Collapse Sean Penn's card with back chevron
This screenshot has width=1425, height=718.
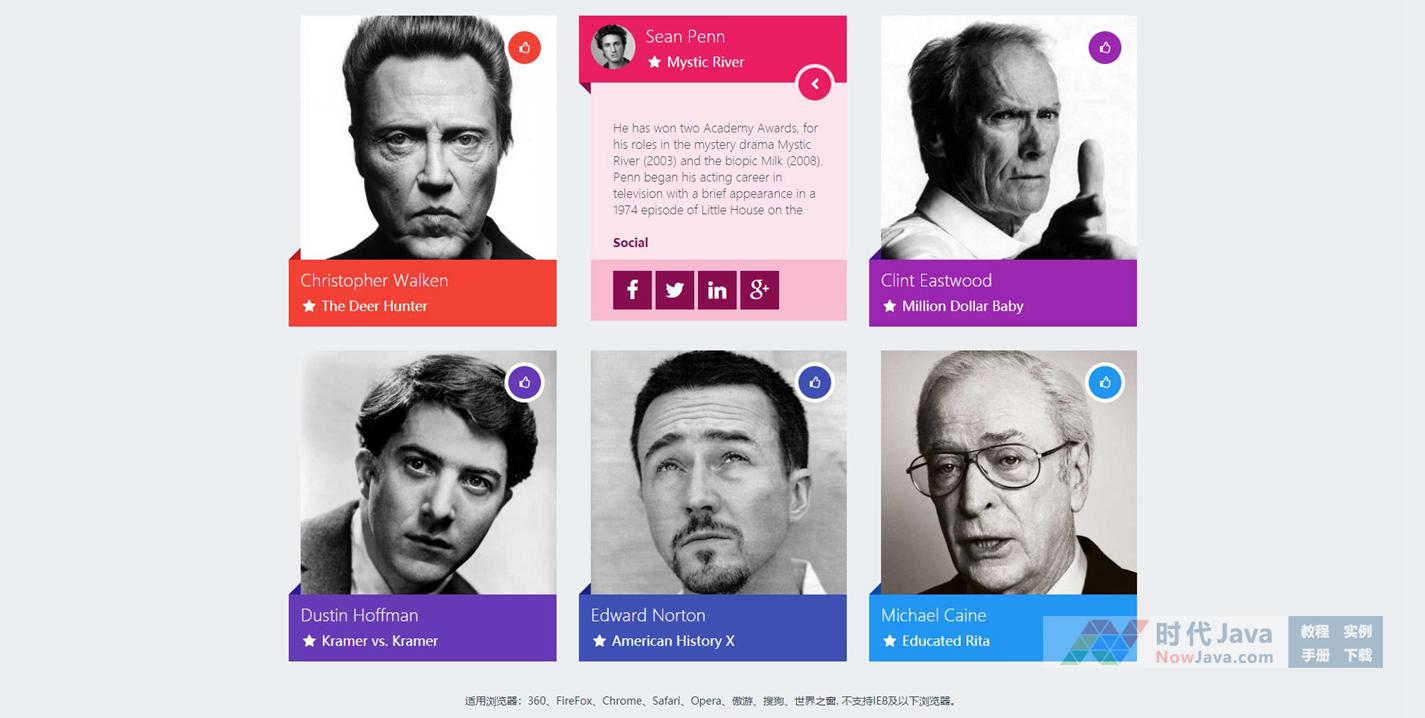[815, 84]
